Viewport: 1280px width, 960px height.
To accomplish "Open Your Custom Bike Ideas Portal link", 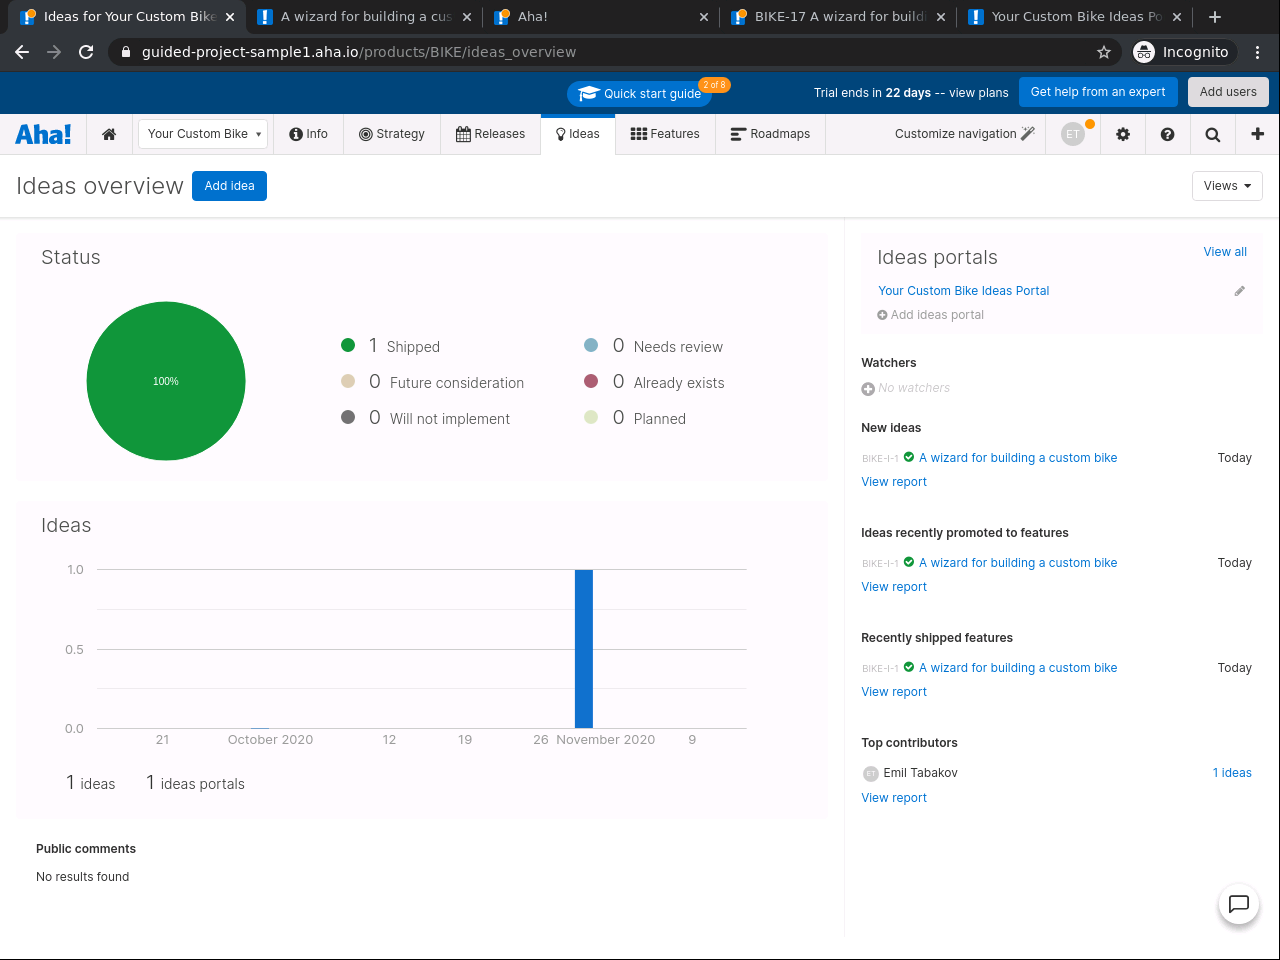I will coord(963,291).
